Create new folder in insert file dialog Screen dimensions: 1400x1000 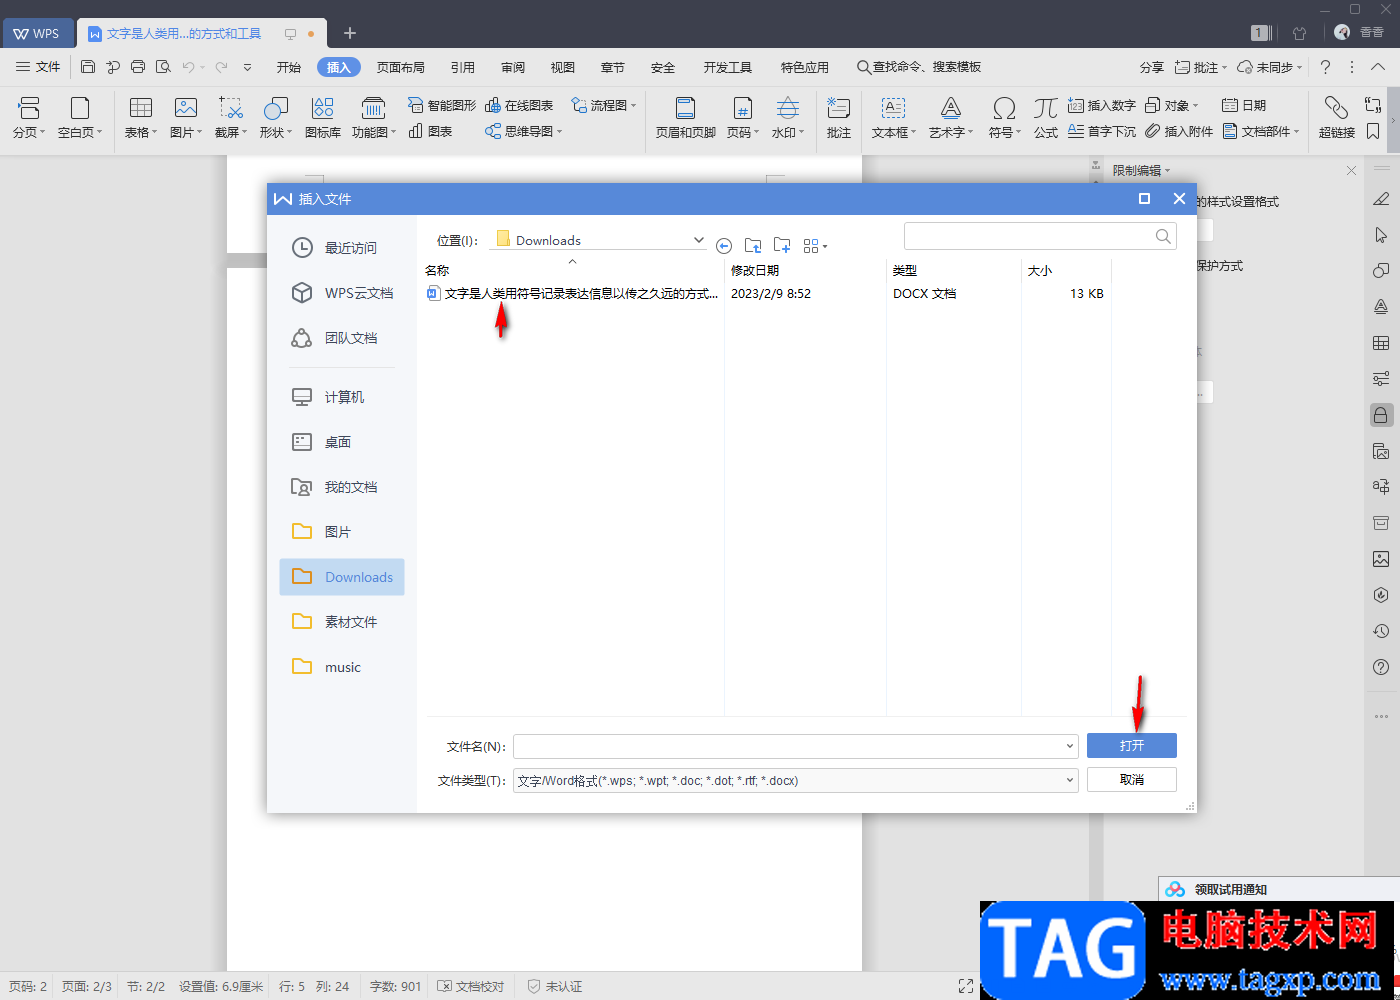(782, 245)
